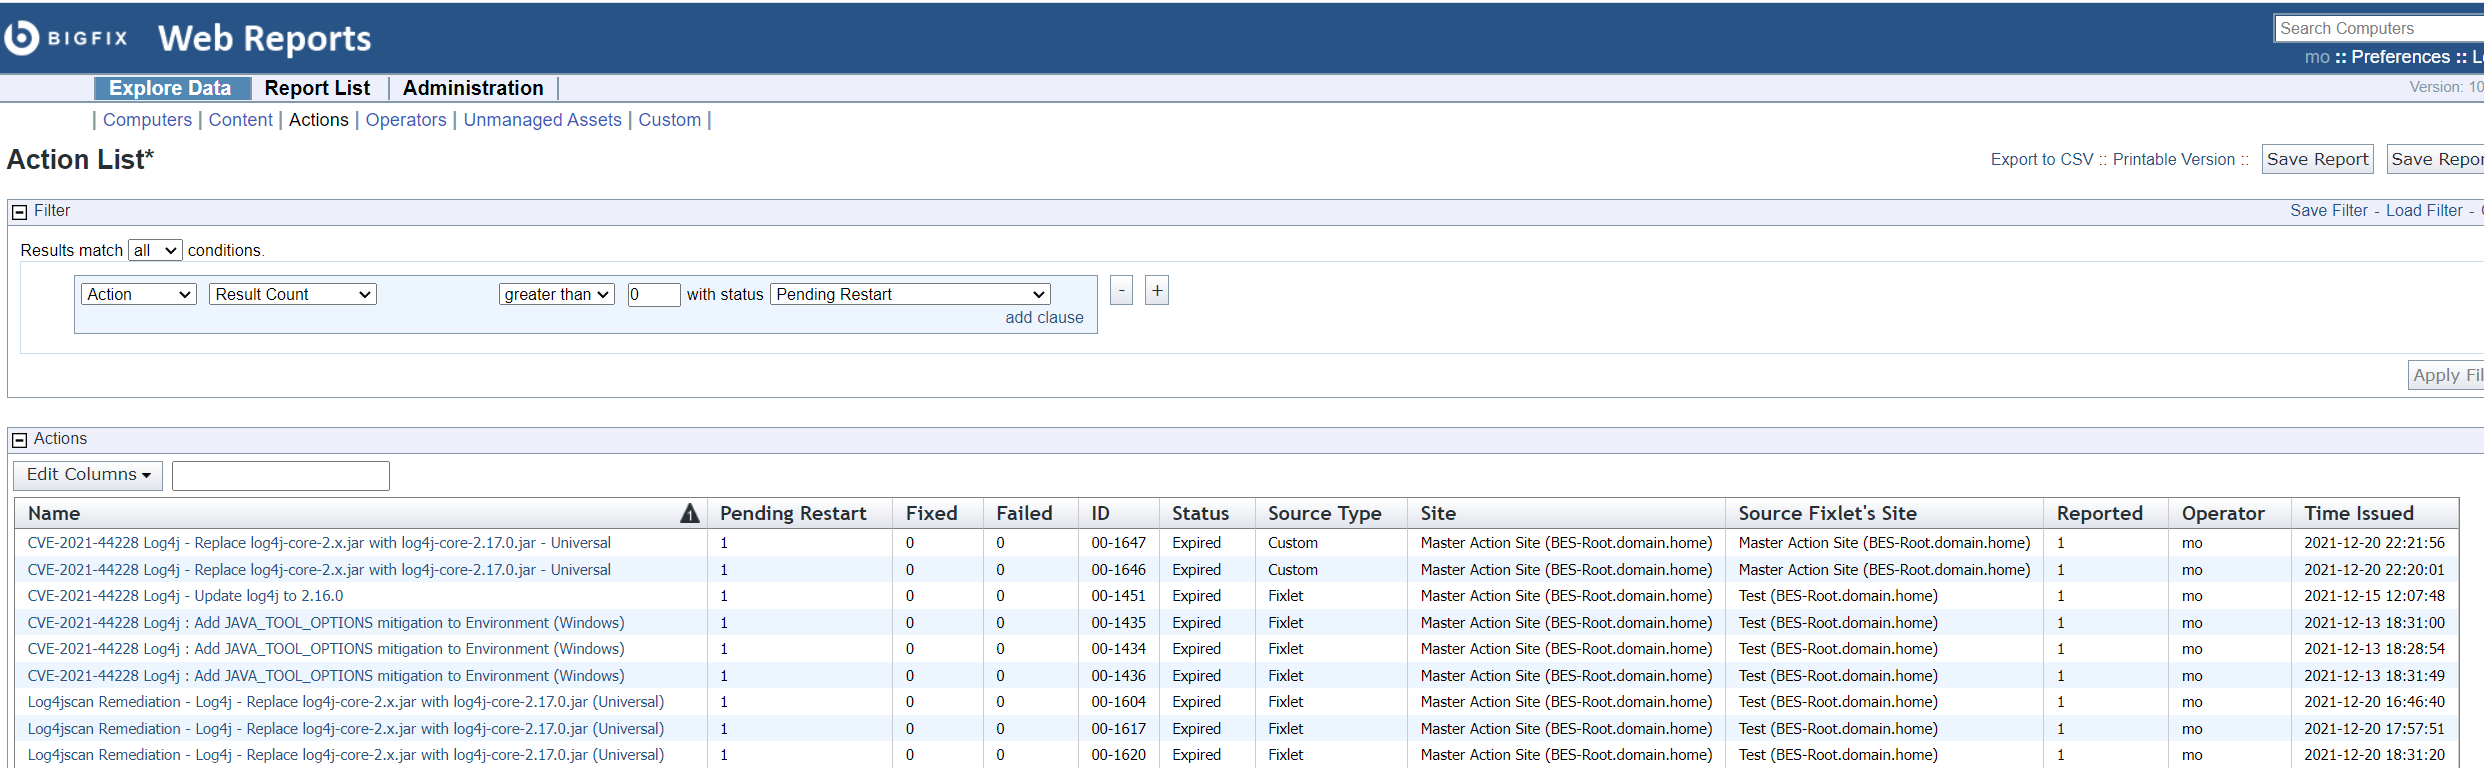Click the result count value field
2484x768 pixels.
(x=654, y=294)
